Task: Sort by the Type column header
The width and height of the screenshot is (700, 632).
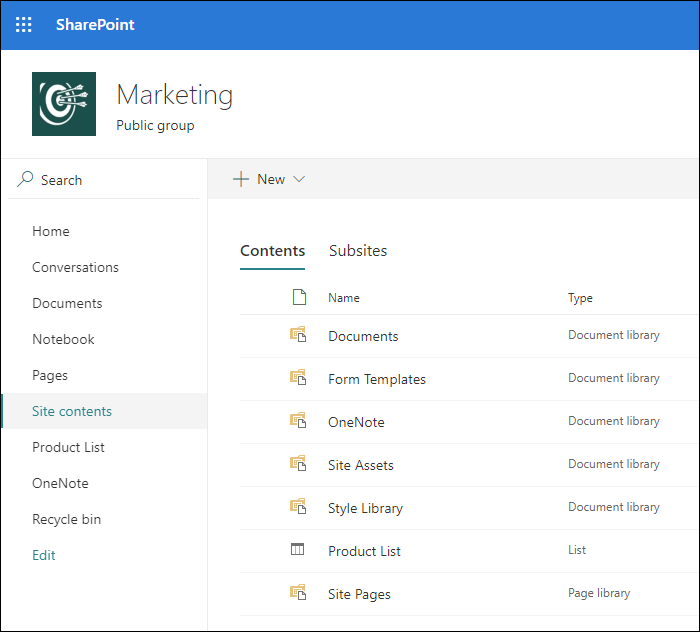Action: [580, 298]
